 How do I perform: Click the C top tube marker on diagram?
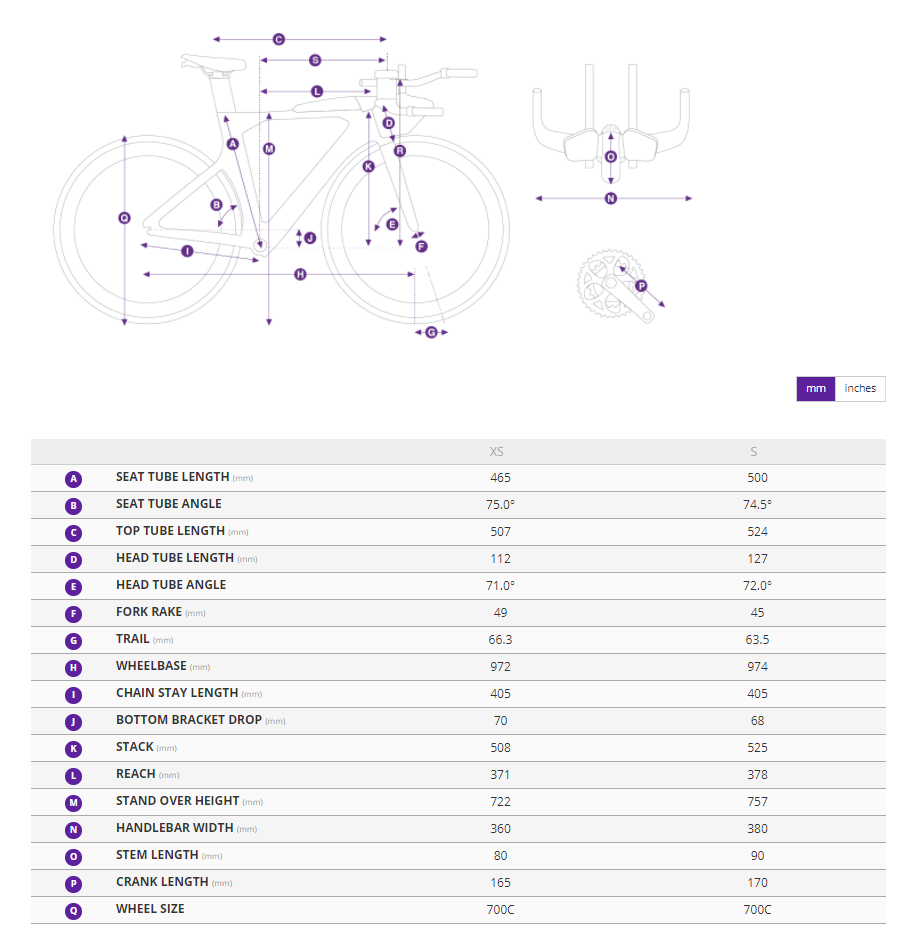click(279, 39)
